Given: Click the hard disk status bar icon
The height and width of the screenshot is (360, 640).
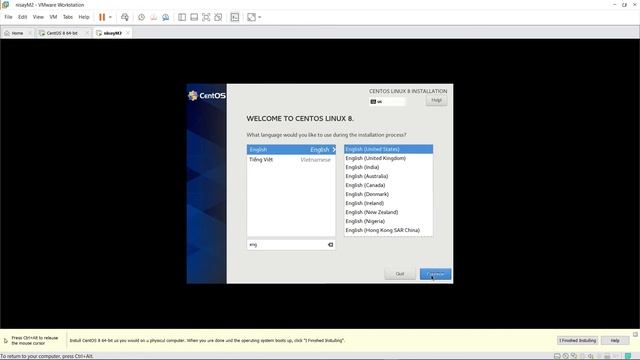Looking at the screenshot, I should [x=557, y=356].
